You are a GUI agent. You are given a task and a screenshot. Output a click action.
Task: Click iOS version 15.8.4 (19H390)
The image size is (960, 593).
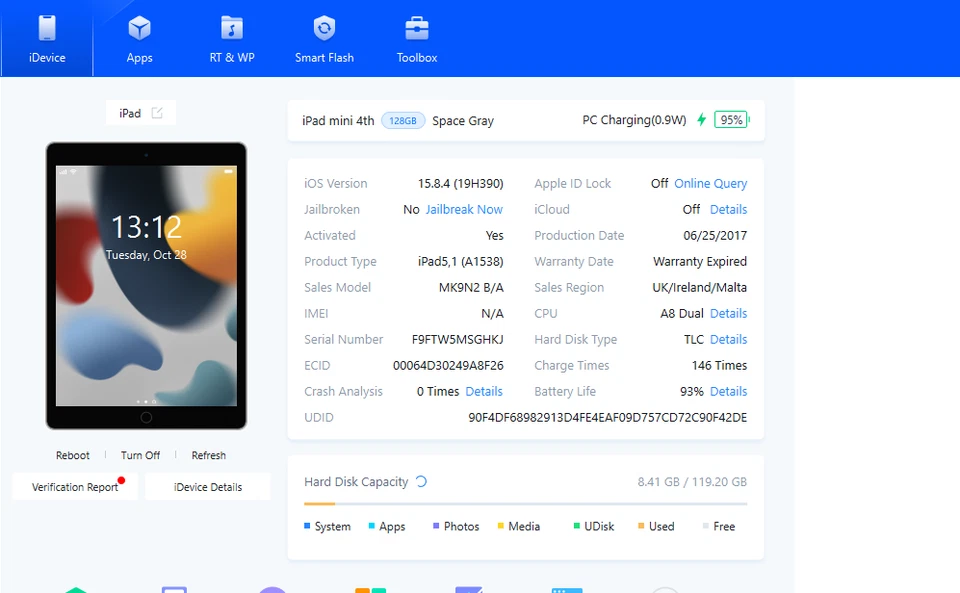(x=460, y=184)
